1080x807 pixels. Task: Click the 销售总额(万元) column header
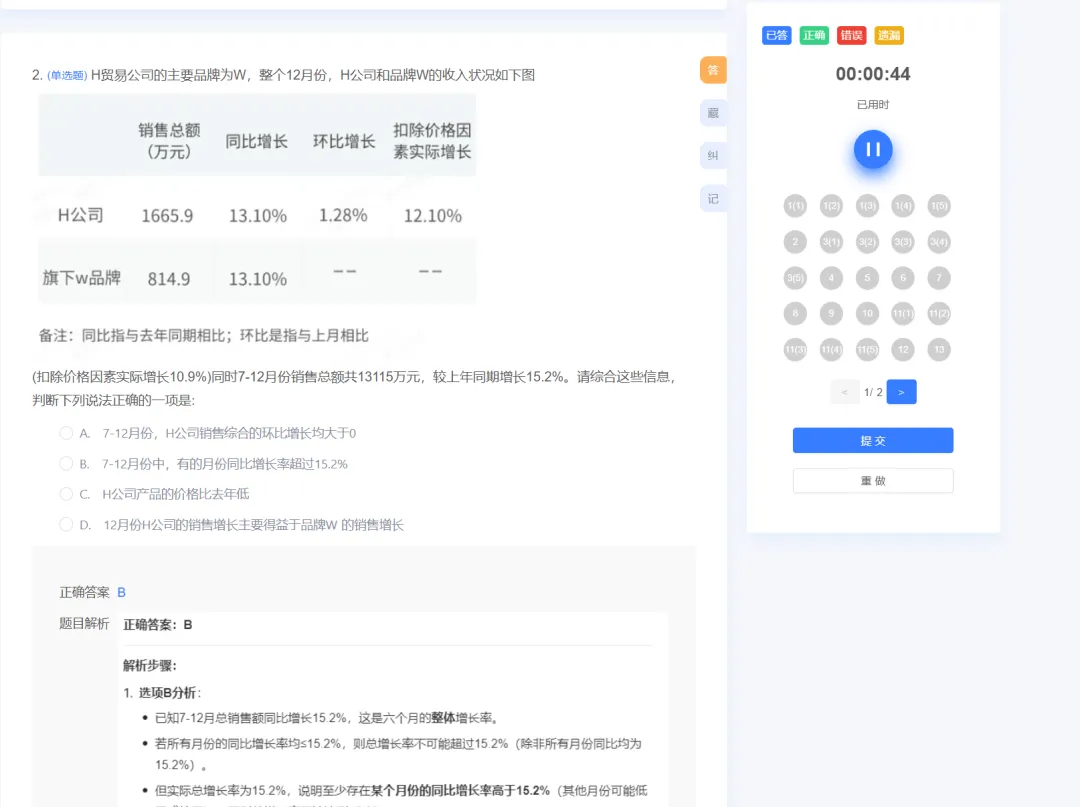point(169,140)
